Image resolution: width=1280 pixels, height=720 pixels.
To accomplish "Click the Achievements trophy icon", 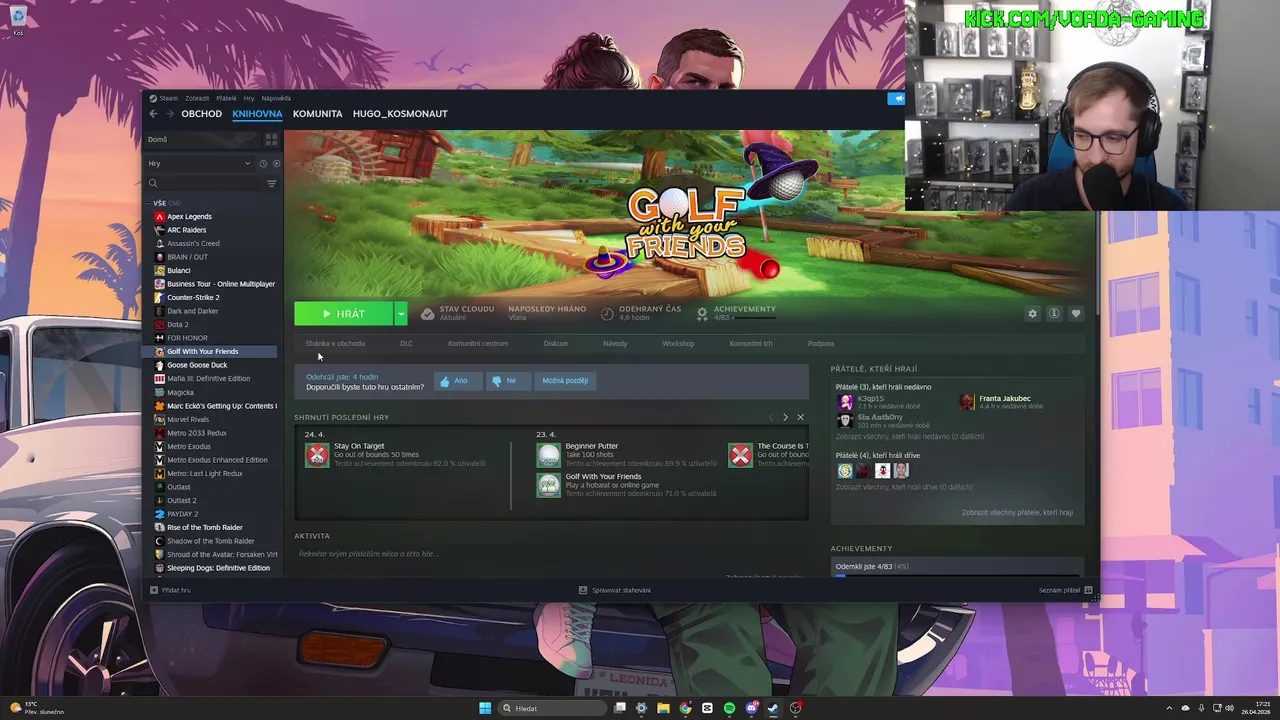I will tap(702, 313).
